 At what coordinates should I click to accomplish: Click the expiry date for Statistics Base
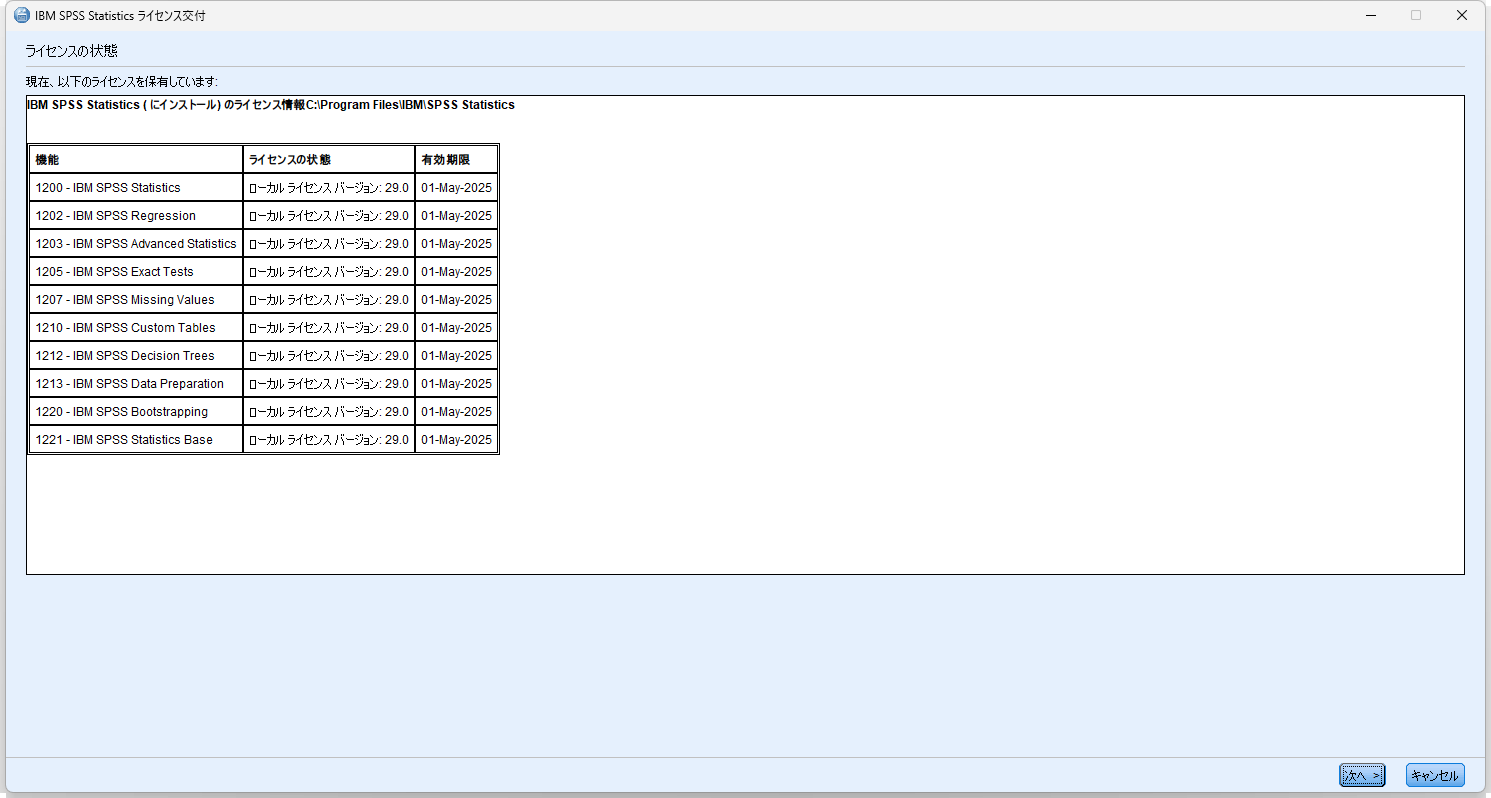456,440
